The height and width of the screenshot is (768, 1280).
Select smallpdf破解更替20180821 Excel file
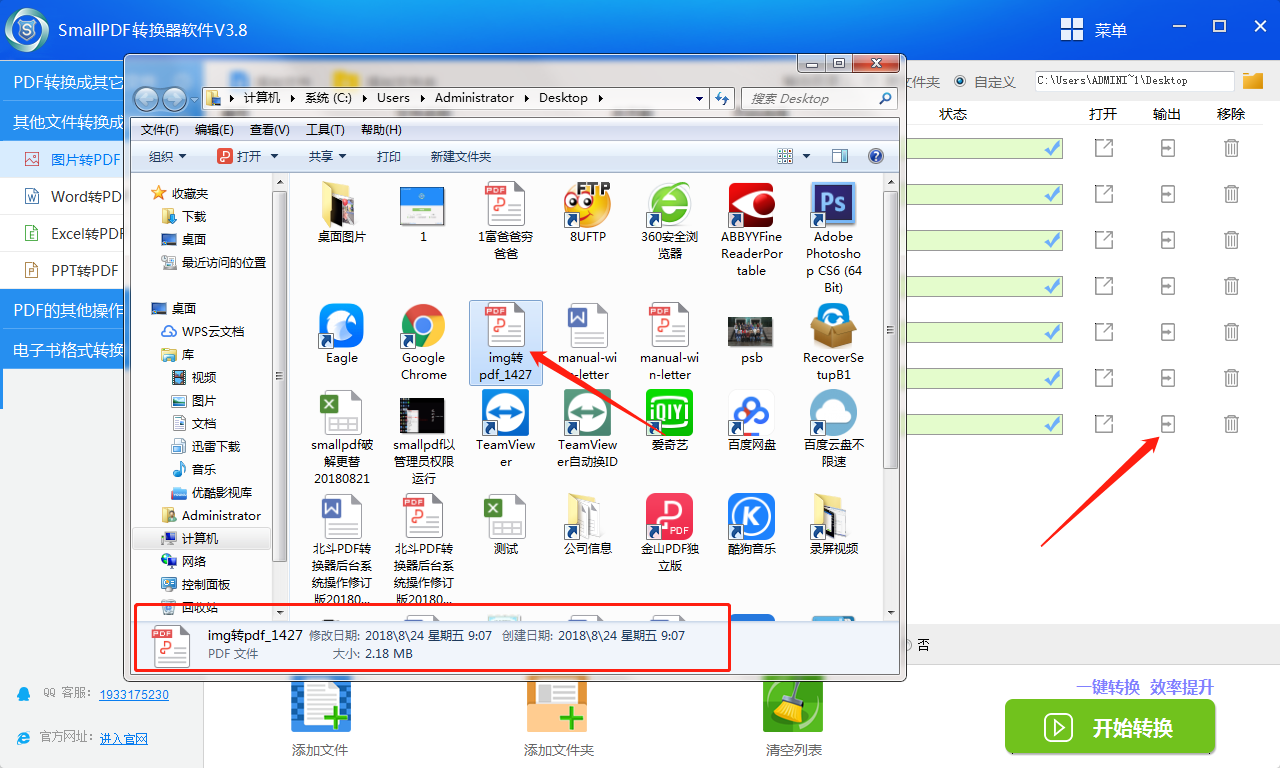tap(342, 438)
